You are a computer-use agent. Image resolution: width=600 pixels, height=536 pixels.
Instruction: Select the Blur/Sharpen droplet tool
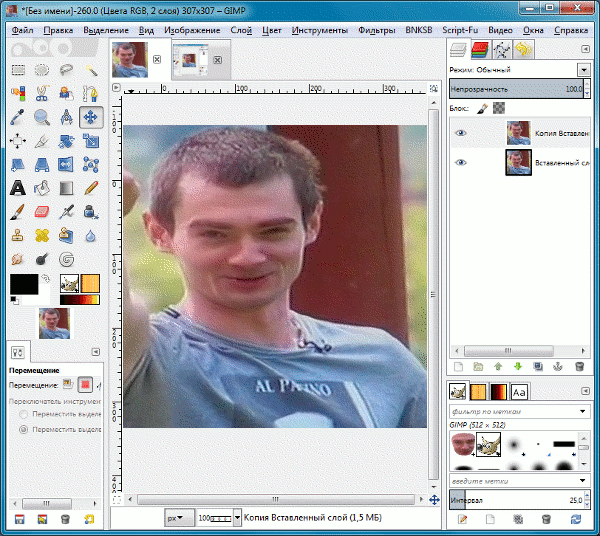[91, 236]
